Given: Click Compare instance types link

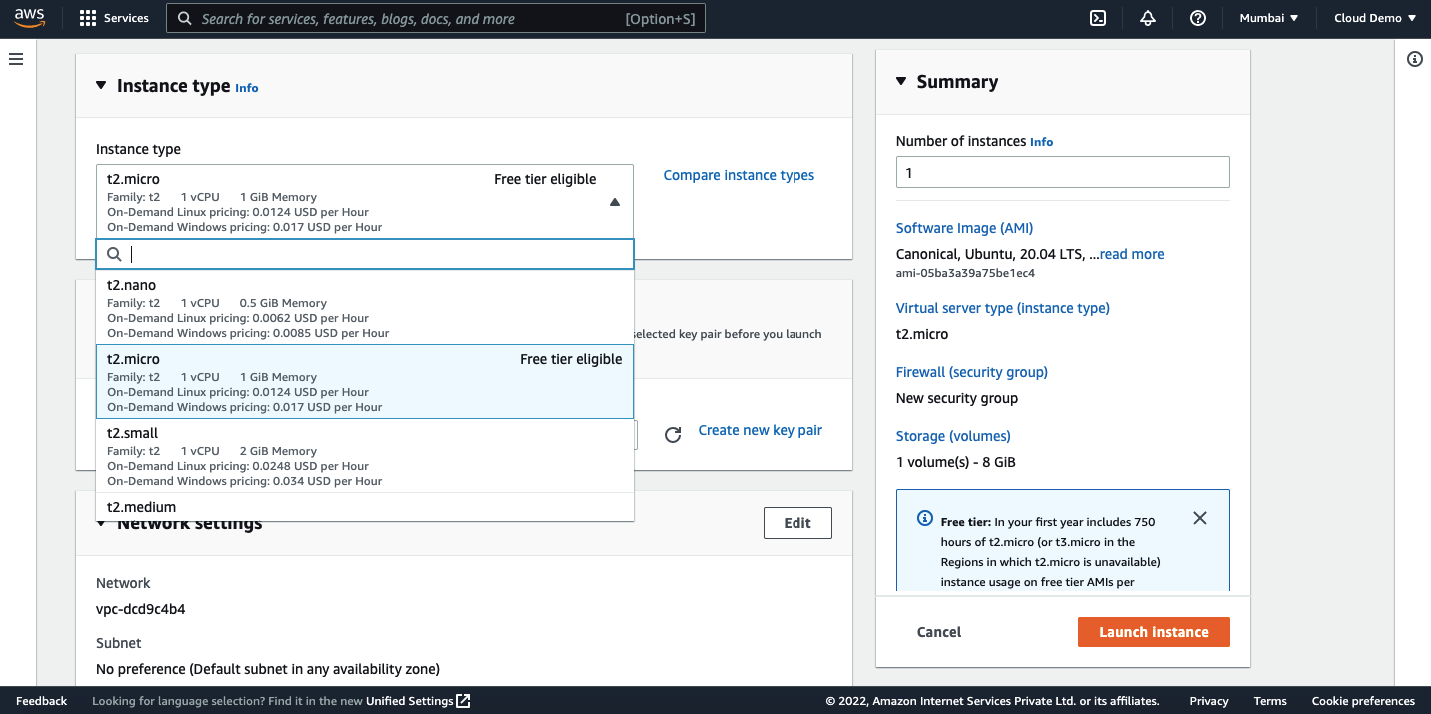Looking at the screenshot, I should tap(739, 175).
